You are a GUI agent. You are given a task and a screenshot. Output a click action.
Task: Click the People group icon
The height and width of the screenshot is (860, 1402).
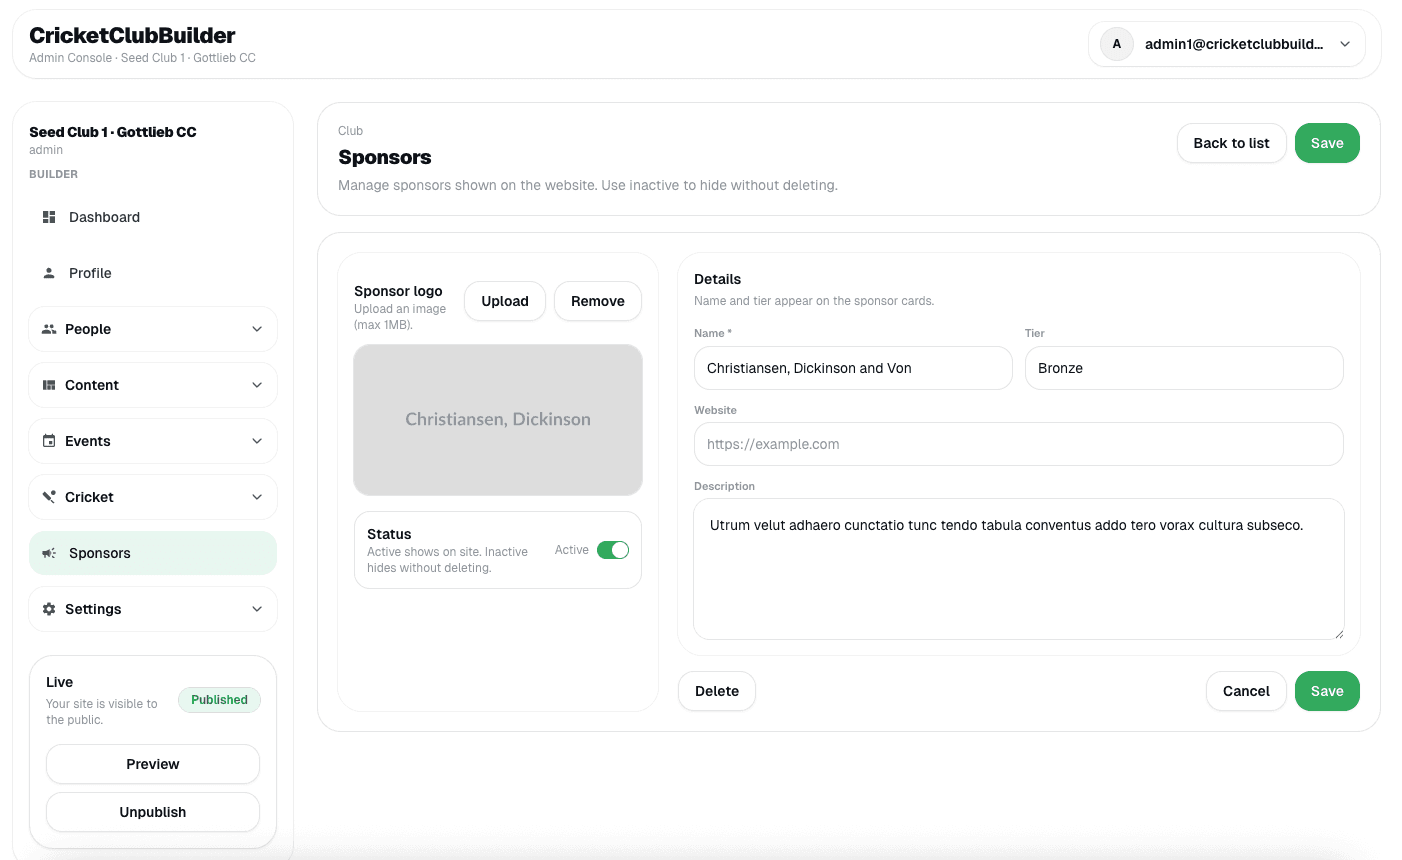[49, 329]
